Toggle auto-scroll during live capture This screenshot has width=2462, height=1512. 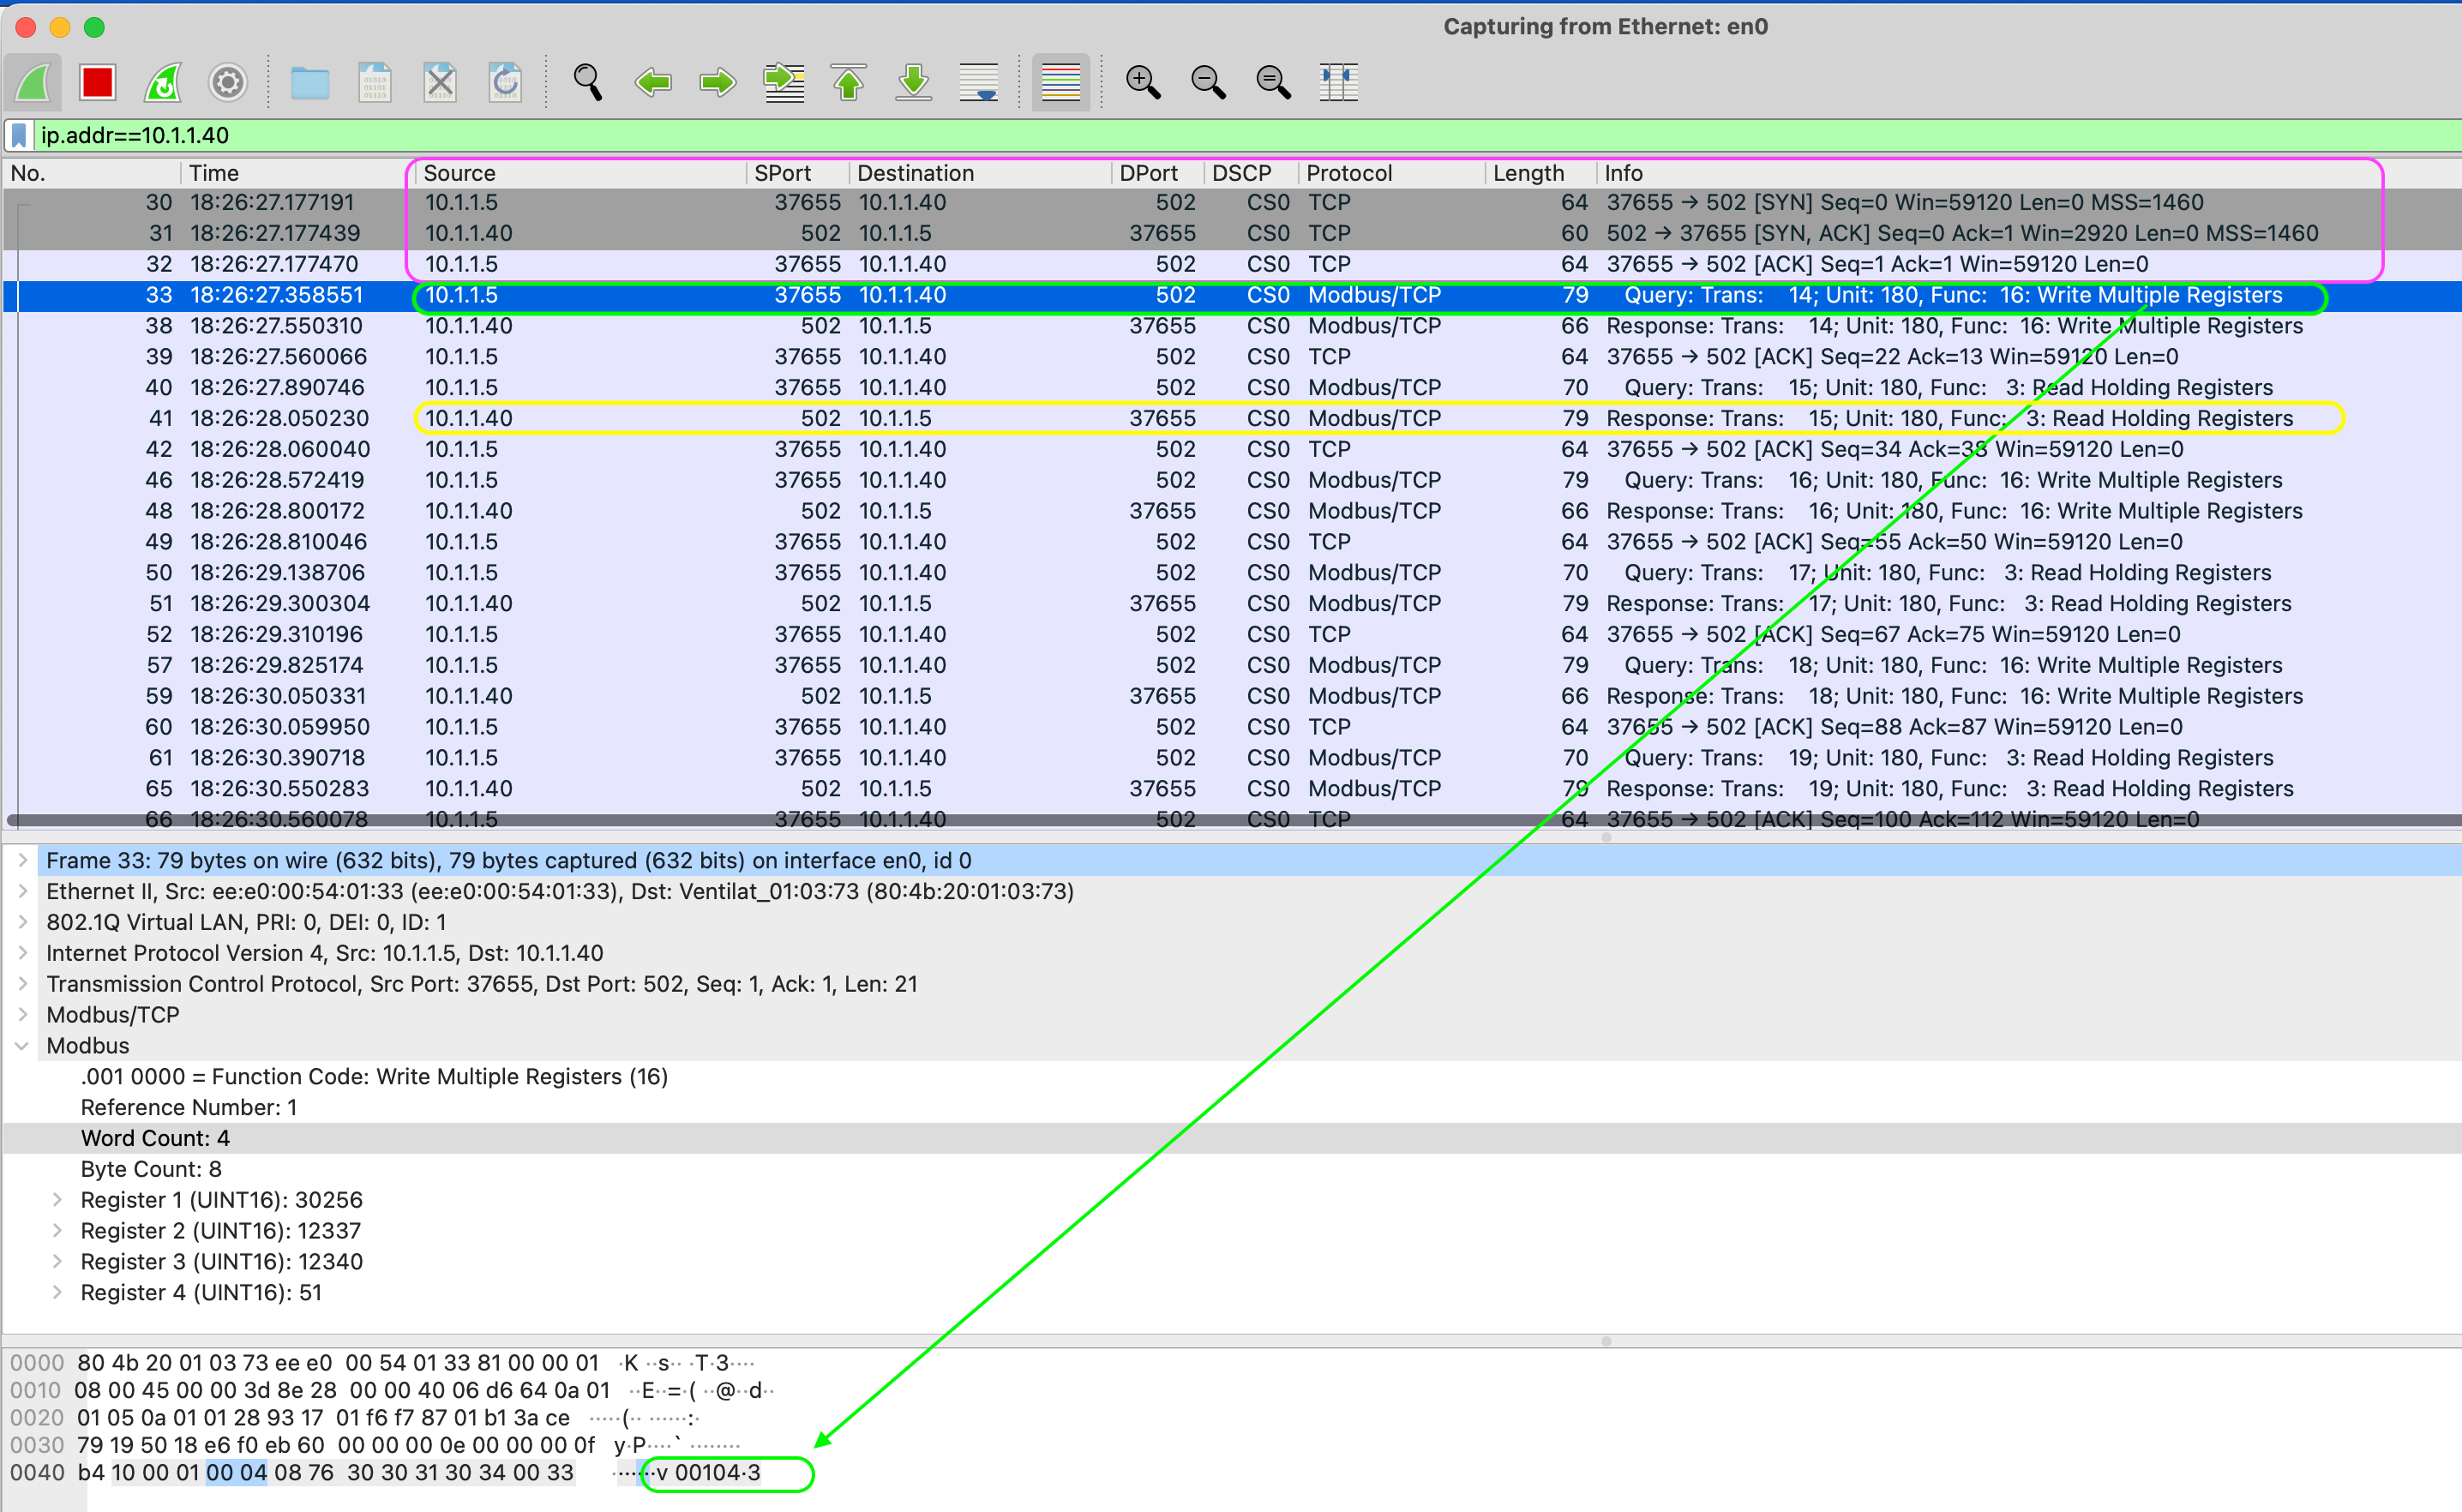979,82
